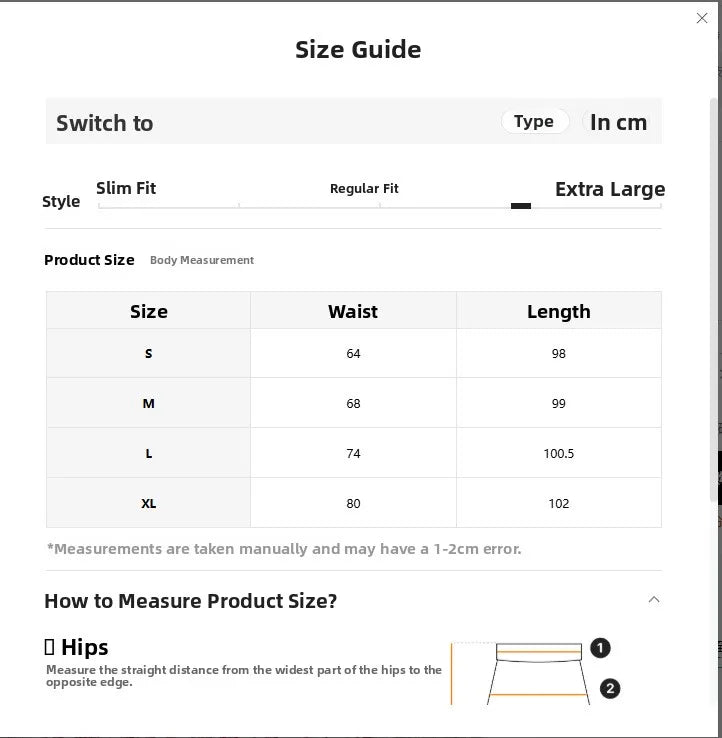
Task: Click the Hips measurement heading
Action: pyautogui.click(x=76, y=647)
